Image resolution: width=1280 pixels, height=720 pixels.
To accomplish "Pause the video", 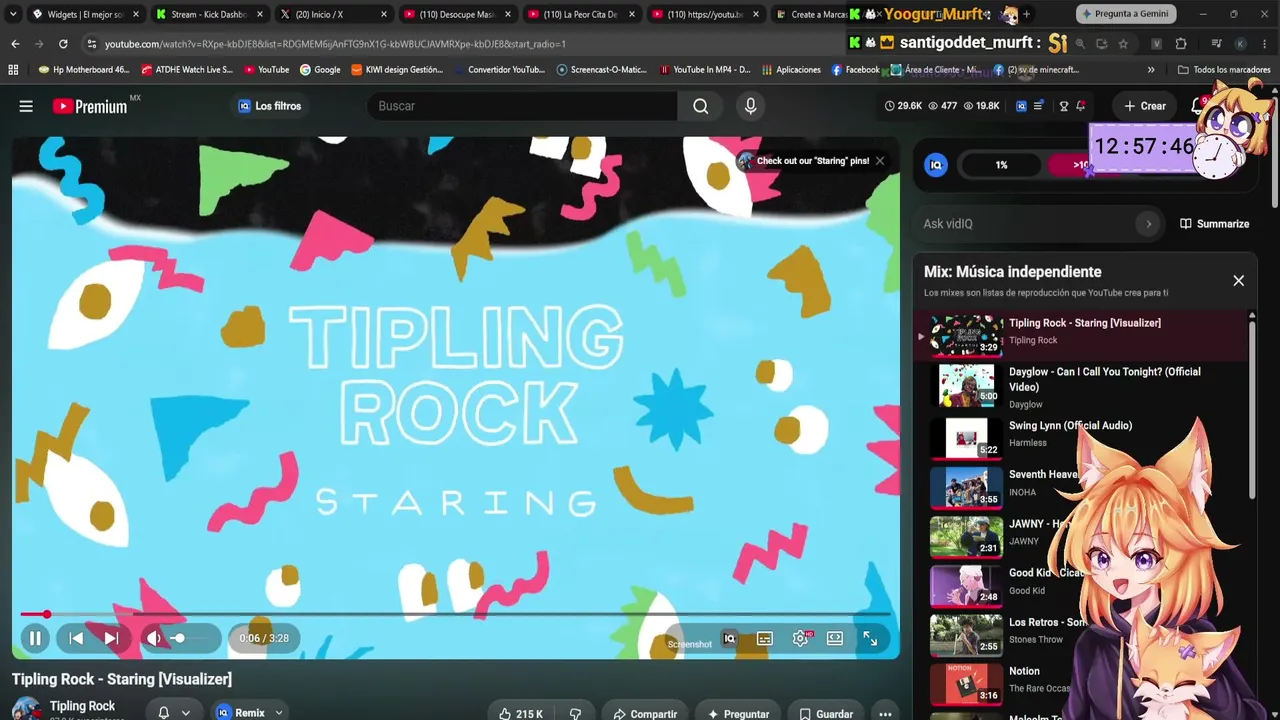I will (x=35, y=638).
